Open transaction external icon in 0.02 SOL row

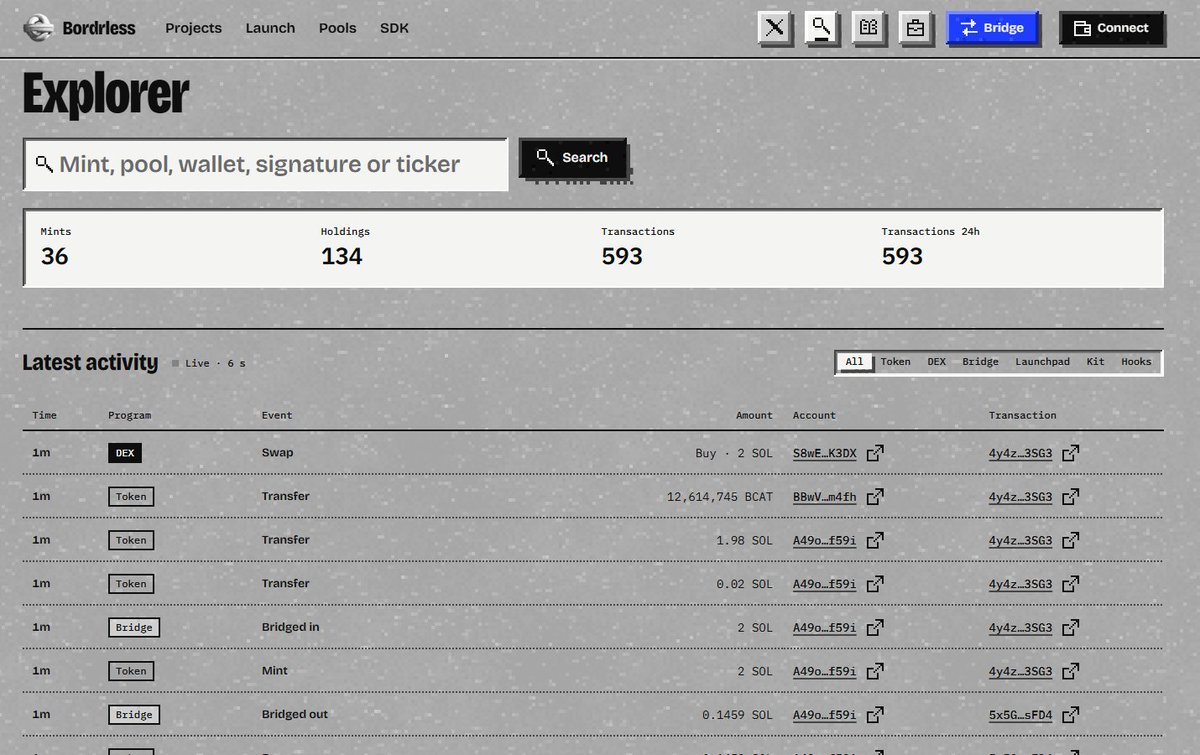(x=1070, y=584)
